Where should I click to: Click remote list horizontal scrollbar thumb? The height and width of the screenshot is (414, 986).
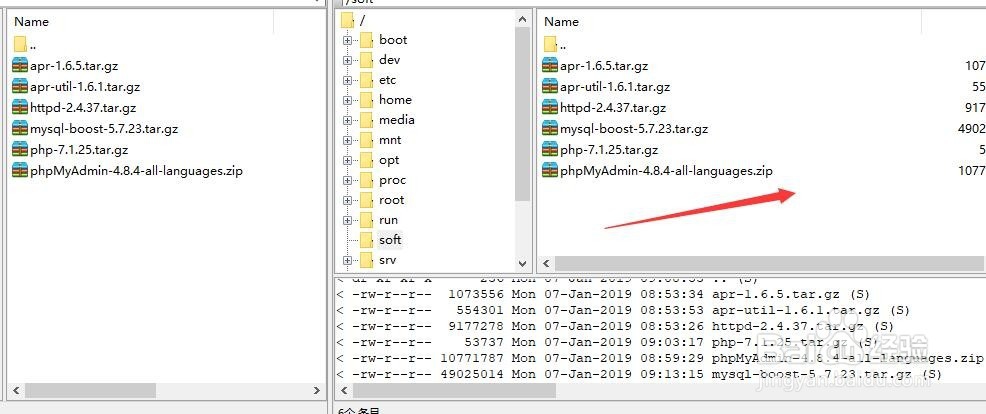(x=769, y=264)
